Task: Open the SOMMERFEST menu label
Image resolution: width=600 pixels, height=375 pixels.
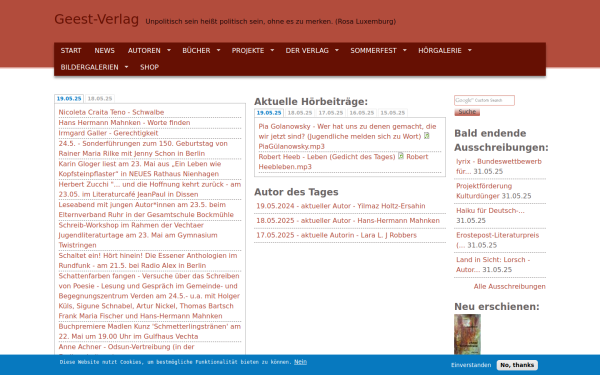Action: coord(373,51)
